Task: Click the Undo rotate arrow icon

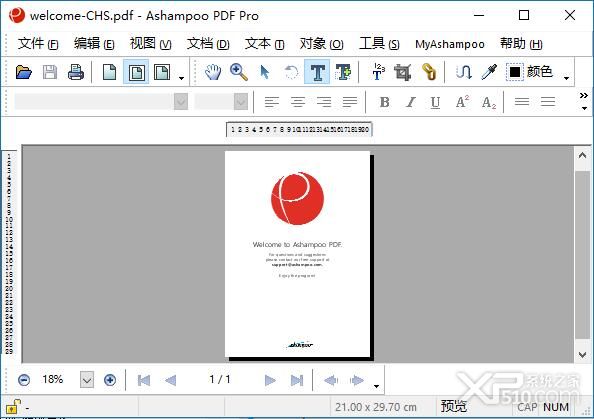Action: click(x=291, y=72)
